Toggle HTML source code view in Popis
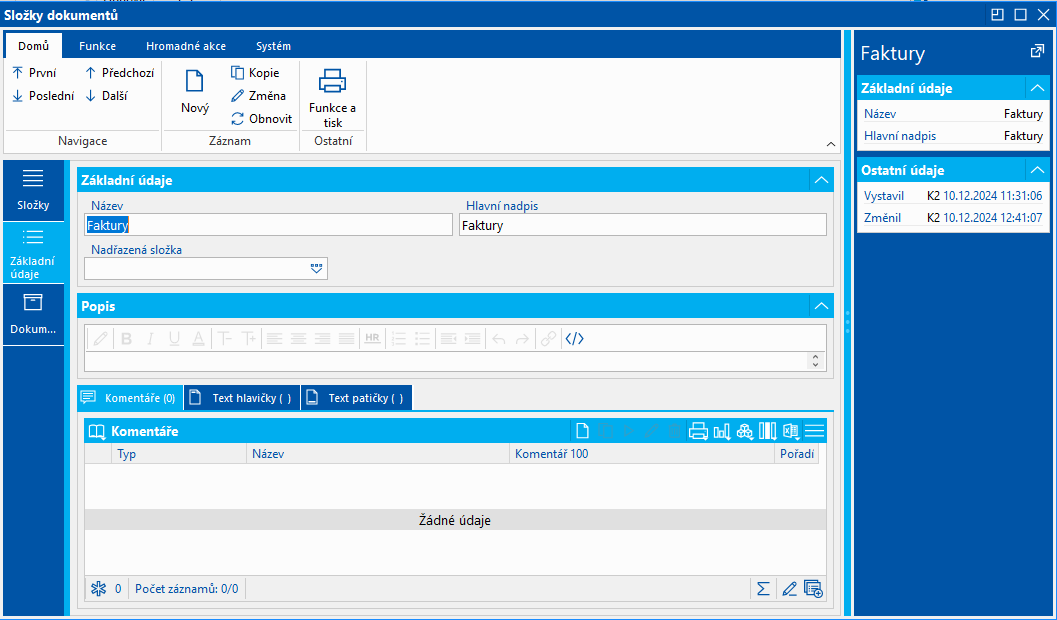This screenshot has height=620, width=1057. pos(574,339)
